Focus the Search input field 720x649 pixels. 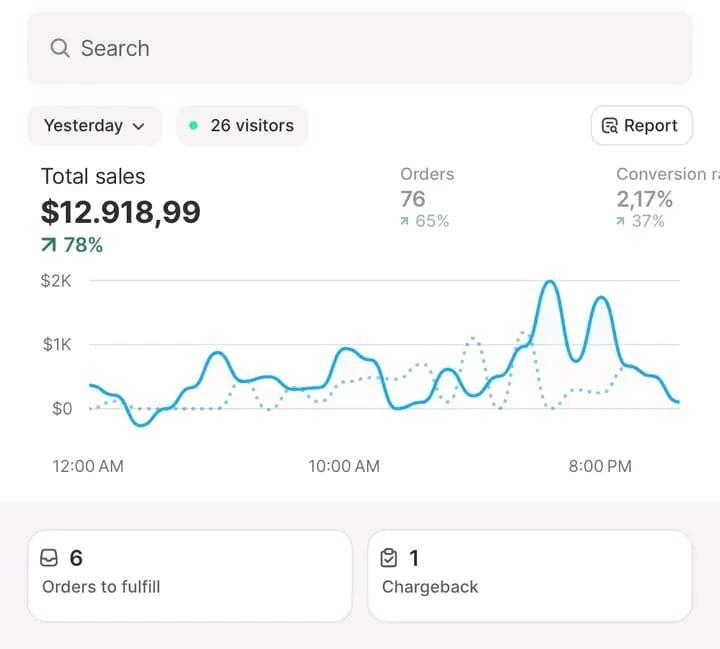pos(360,48)
